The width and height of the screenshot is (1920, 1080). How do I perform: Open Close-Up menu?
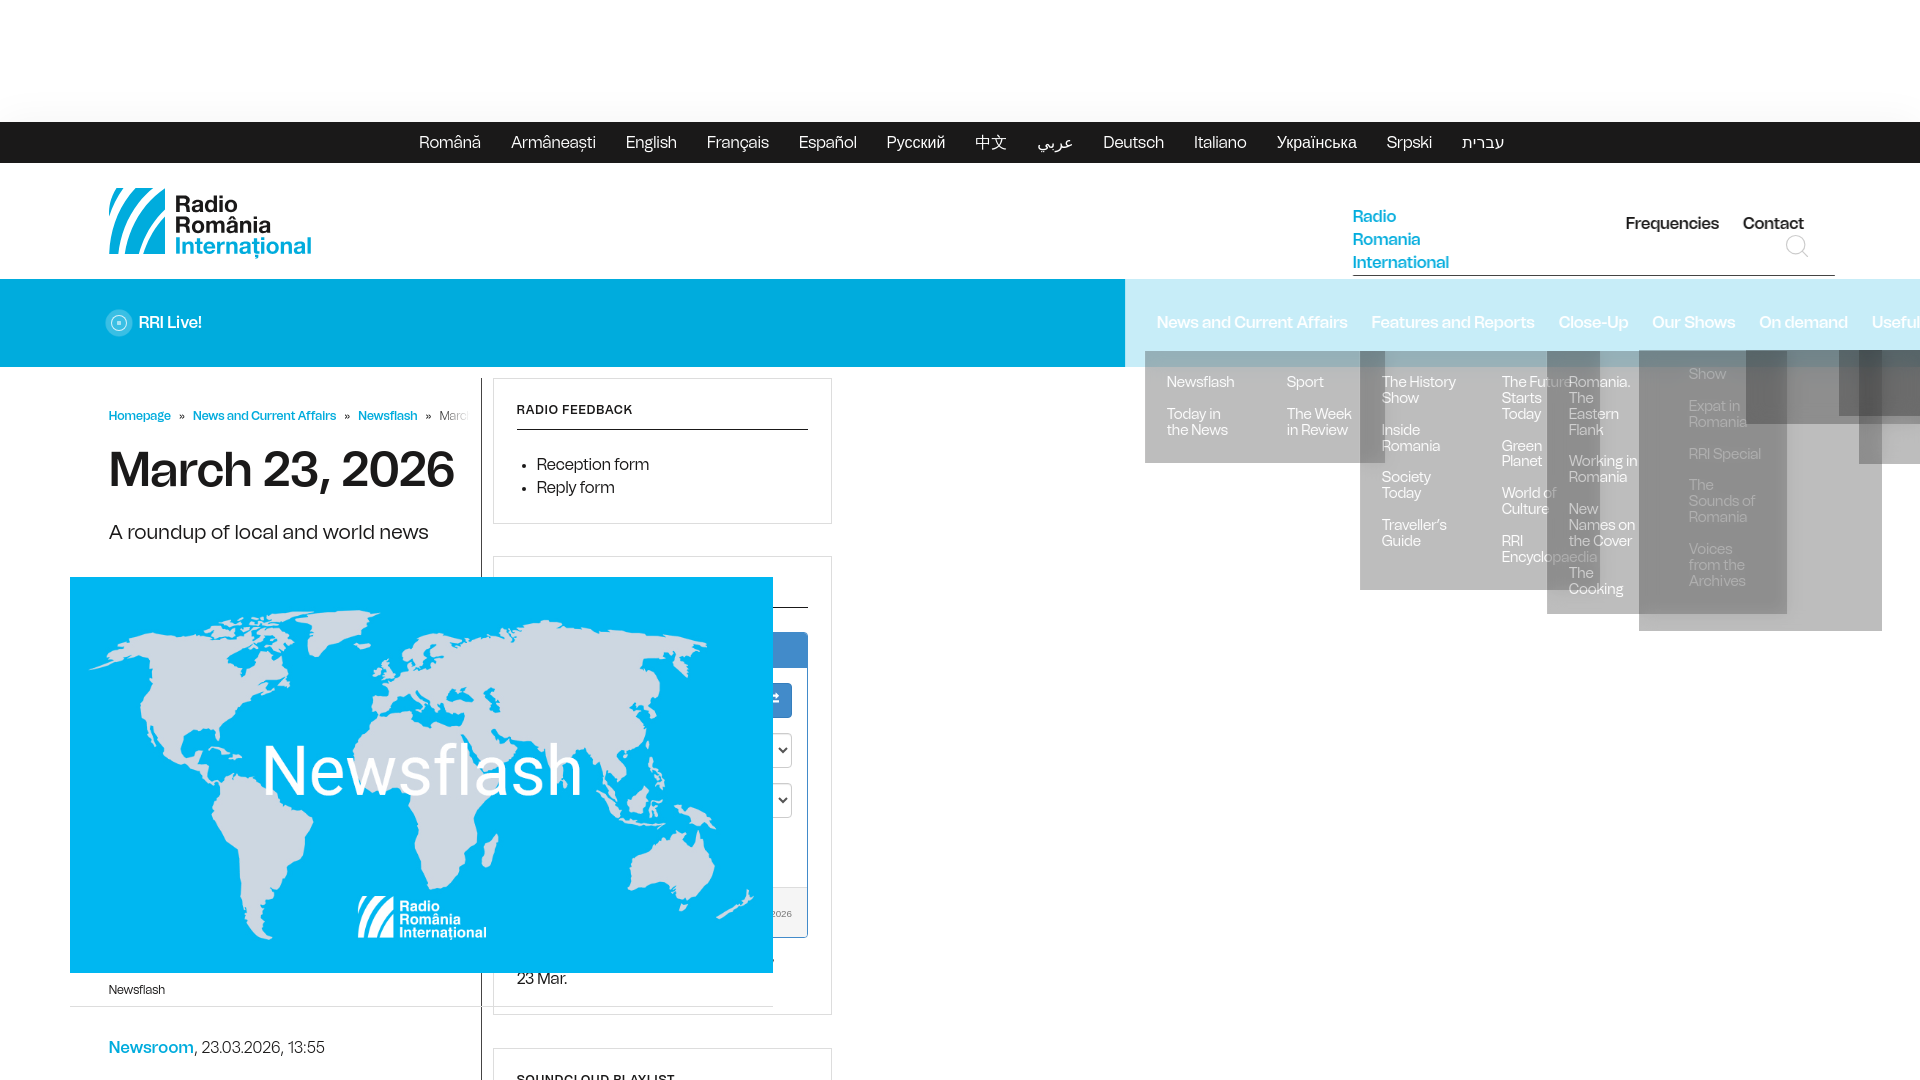[1593, 322]
